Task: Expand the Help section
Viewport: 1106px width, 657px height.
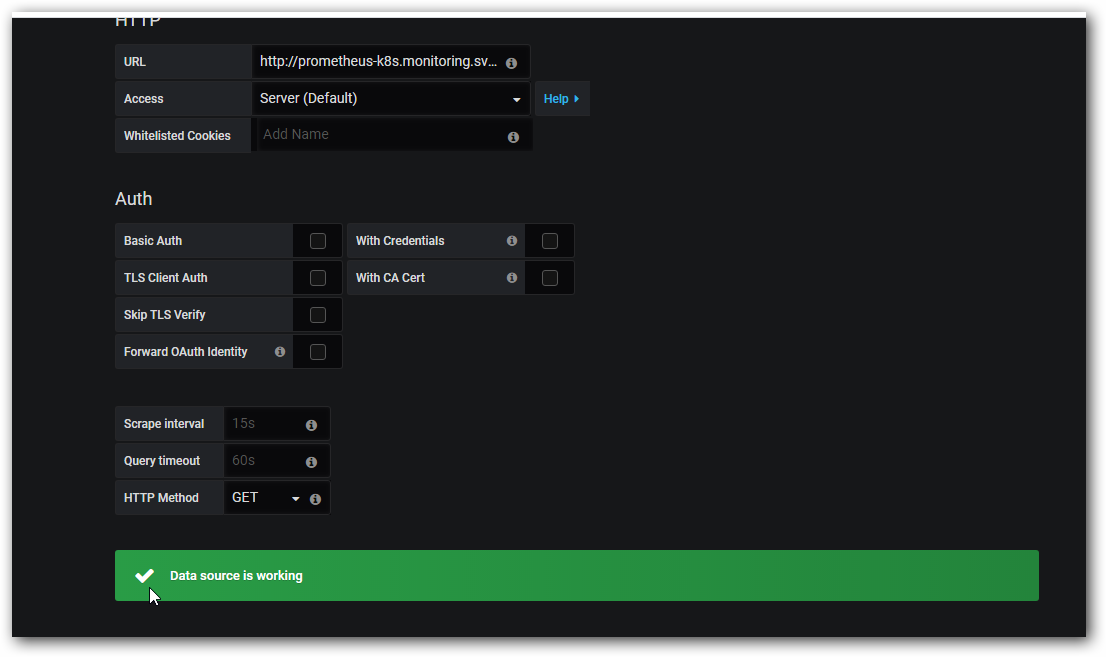Action: (x=561, y=99)
